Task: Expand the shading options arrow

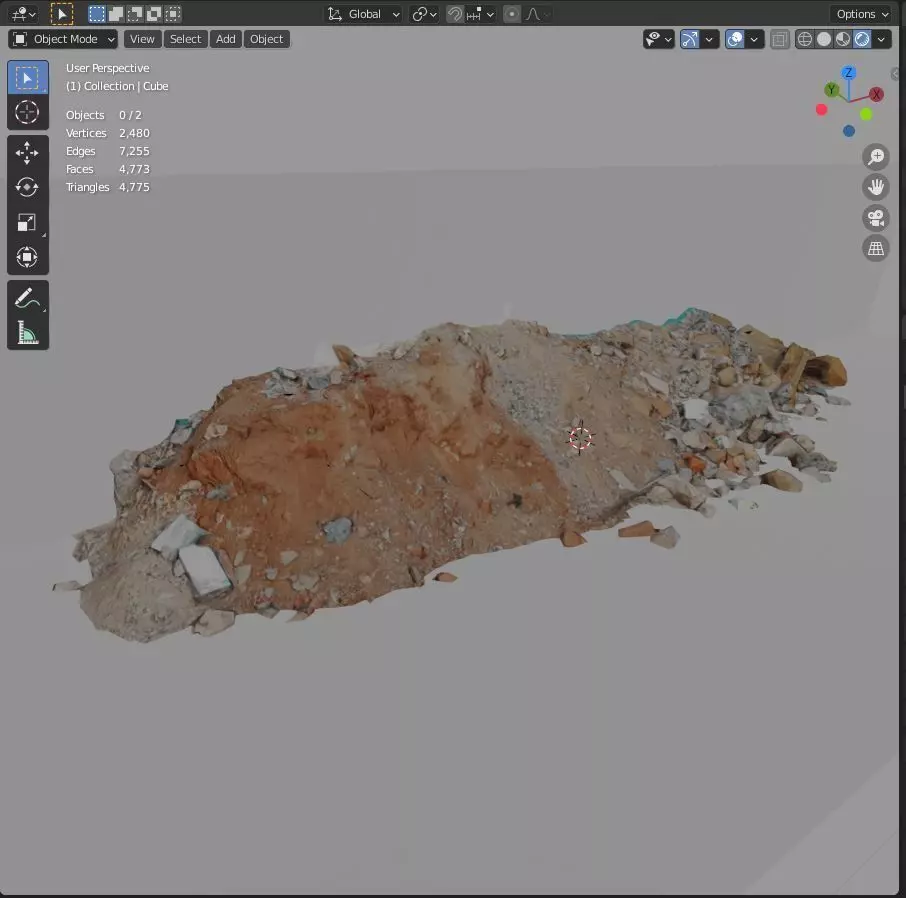Action: [x=881, y=39]
